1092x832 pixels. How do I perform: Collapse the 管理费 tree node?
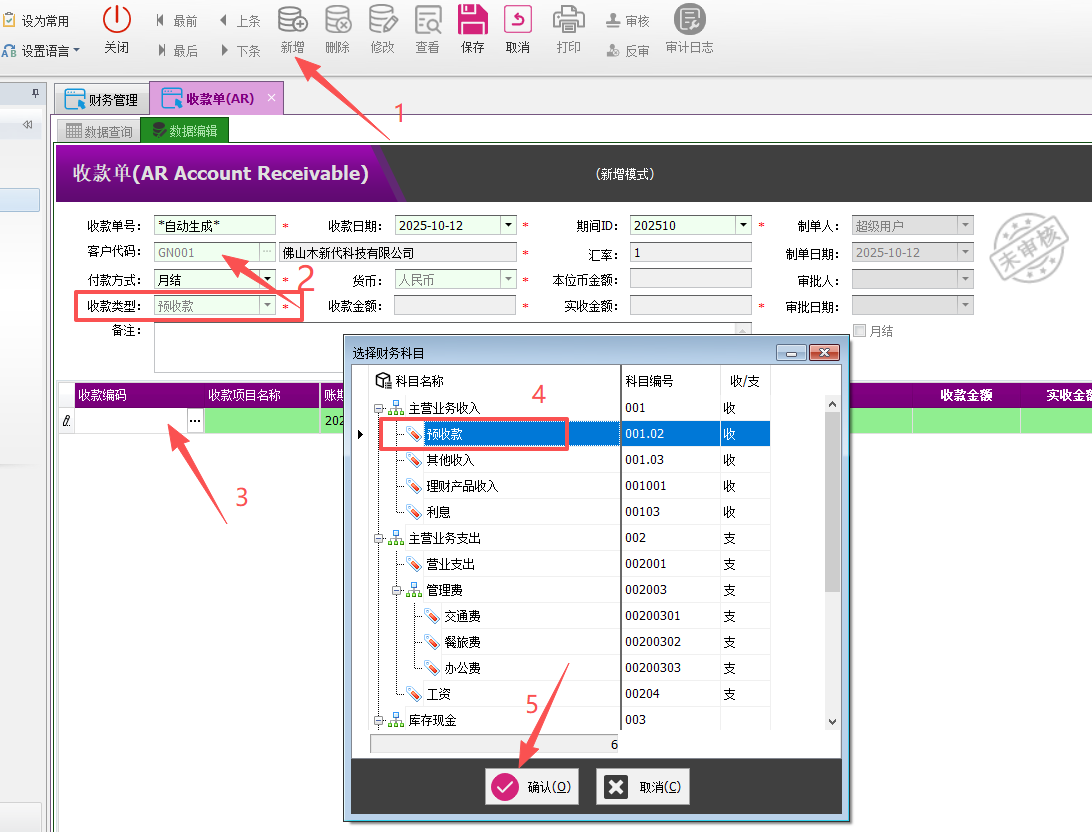point(397,590)
